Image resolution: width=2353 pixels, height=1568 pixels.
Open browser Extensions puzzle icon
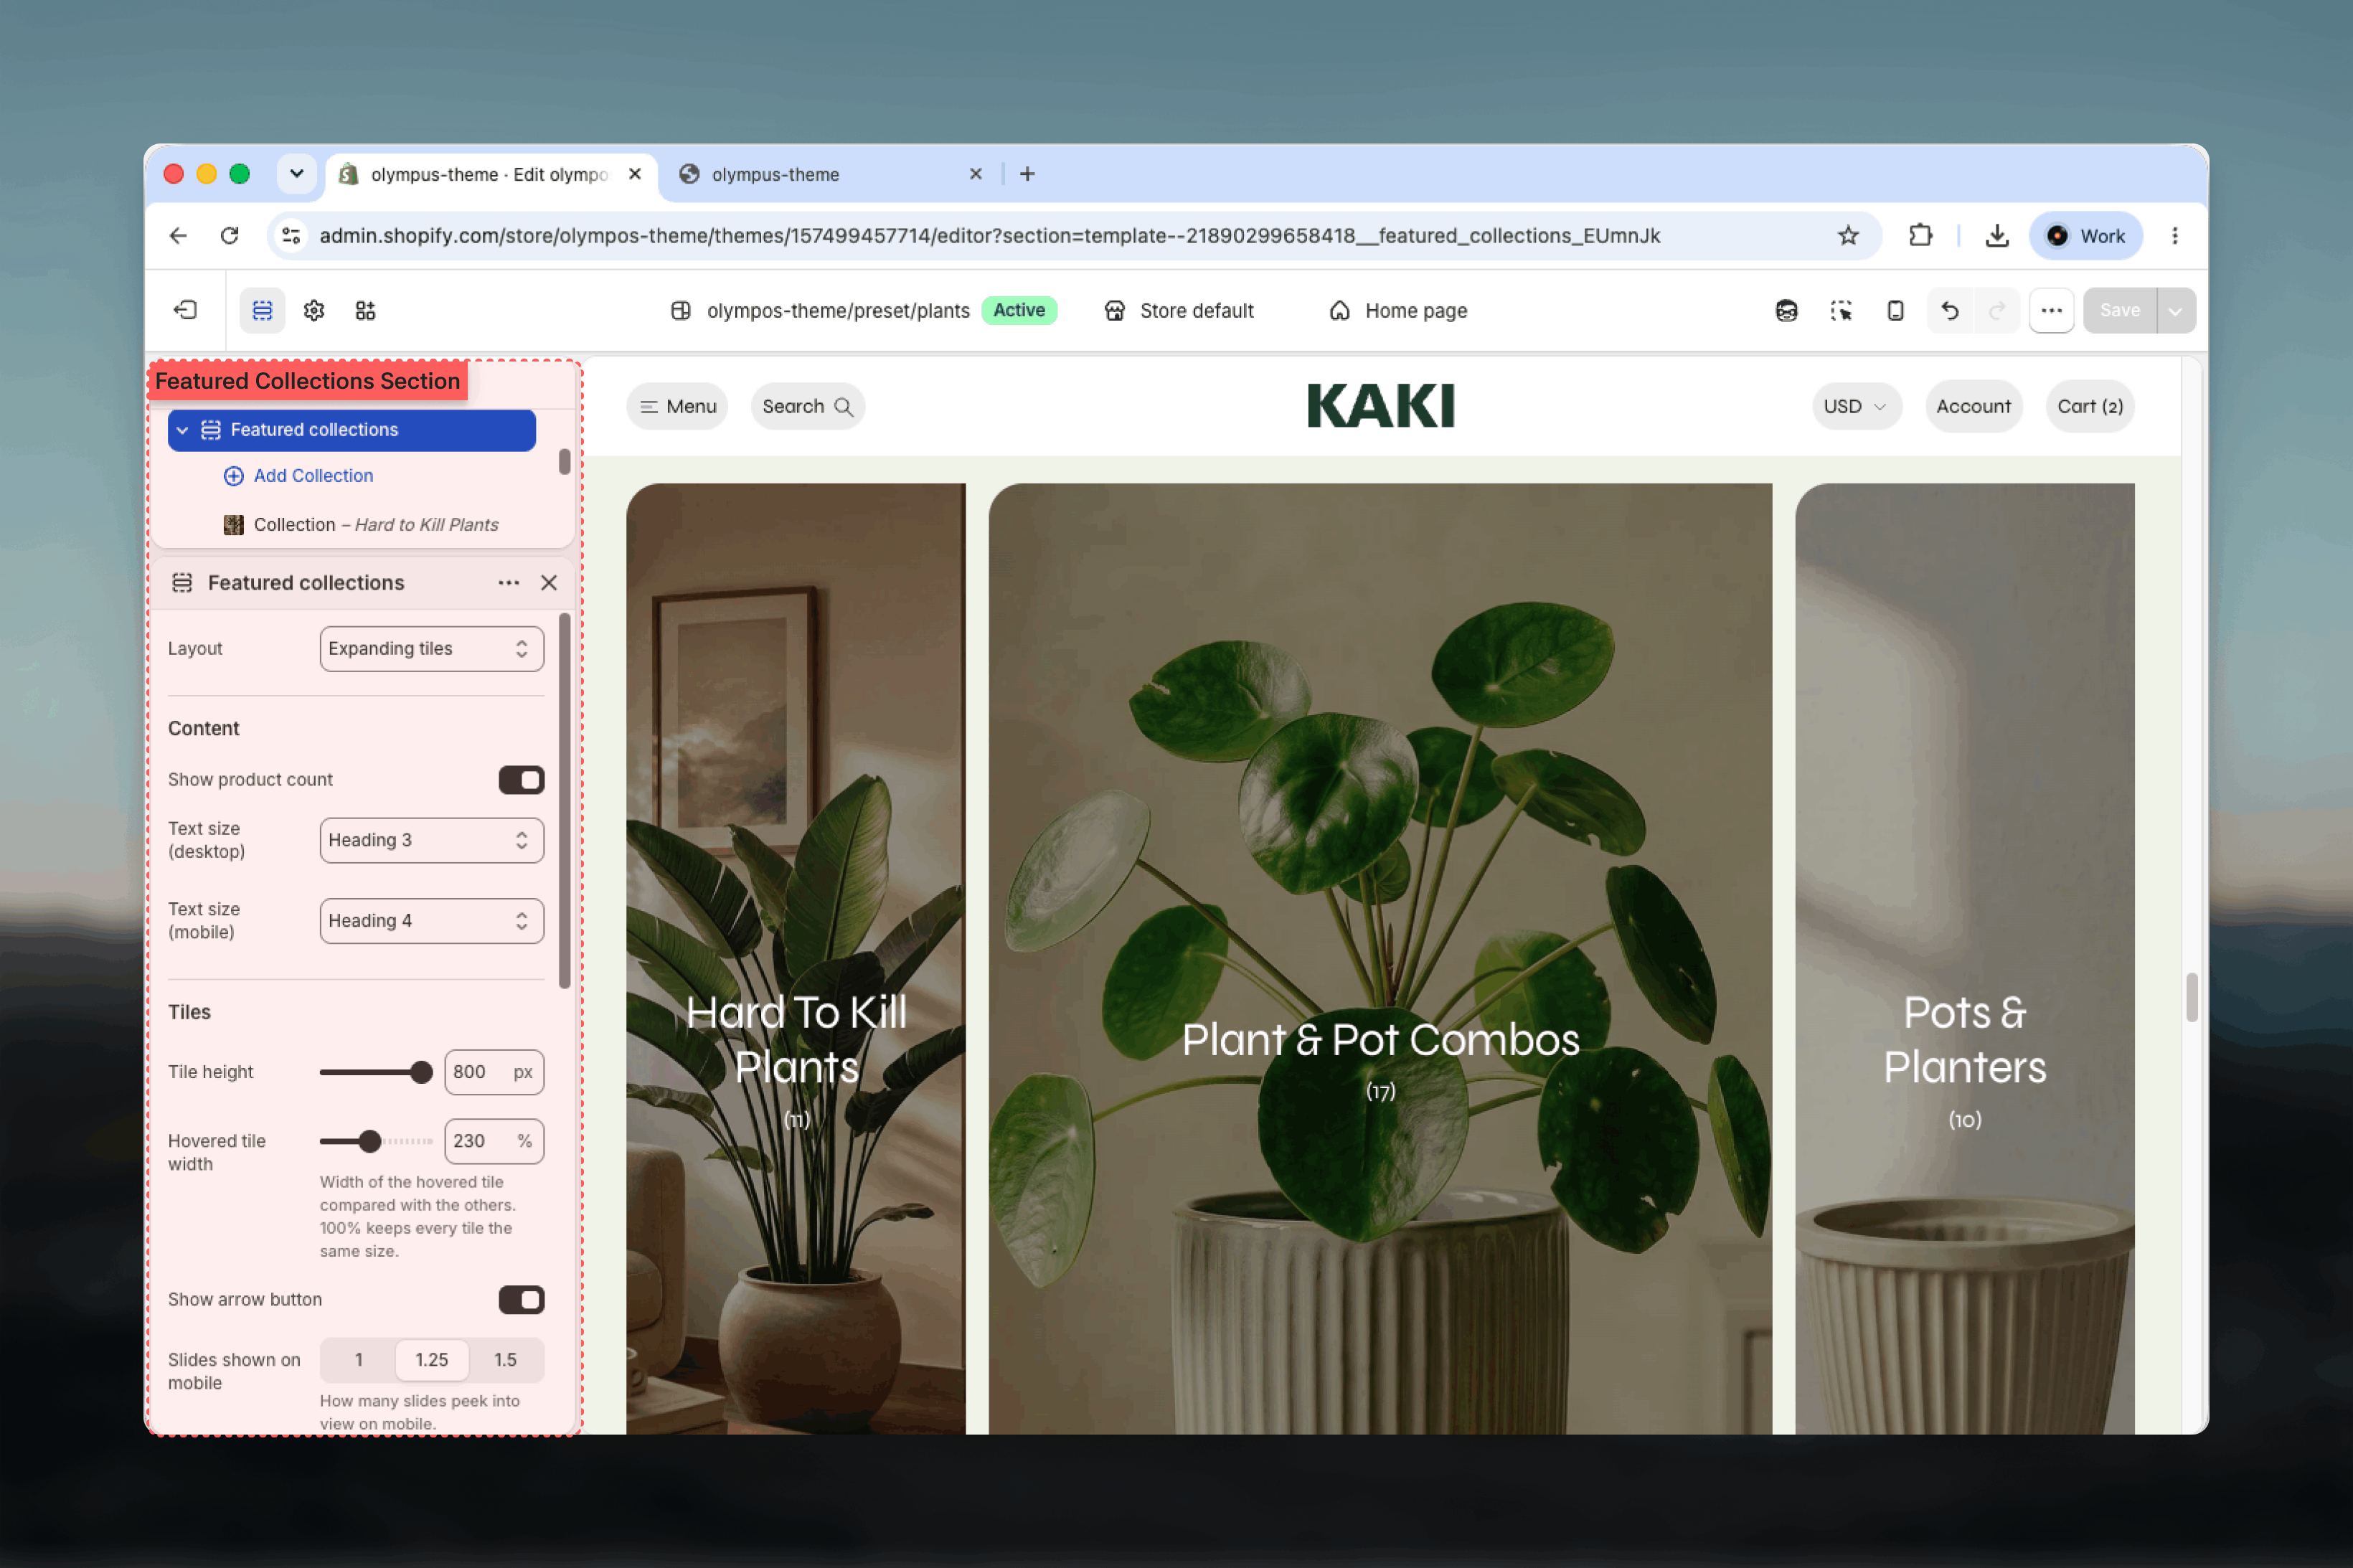1920,235
